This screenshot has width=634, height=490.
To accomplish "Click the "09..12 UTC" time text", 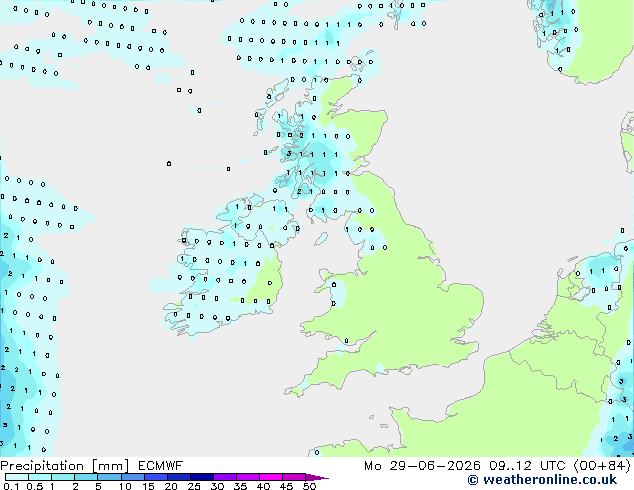I will (x=527, y=466).
